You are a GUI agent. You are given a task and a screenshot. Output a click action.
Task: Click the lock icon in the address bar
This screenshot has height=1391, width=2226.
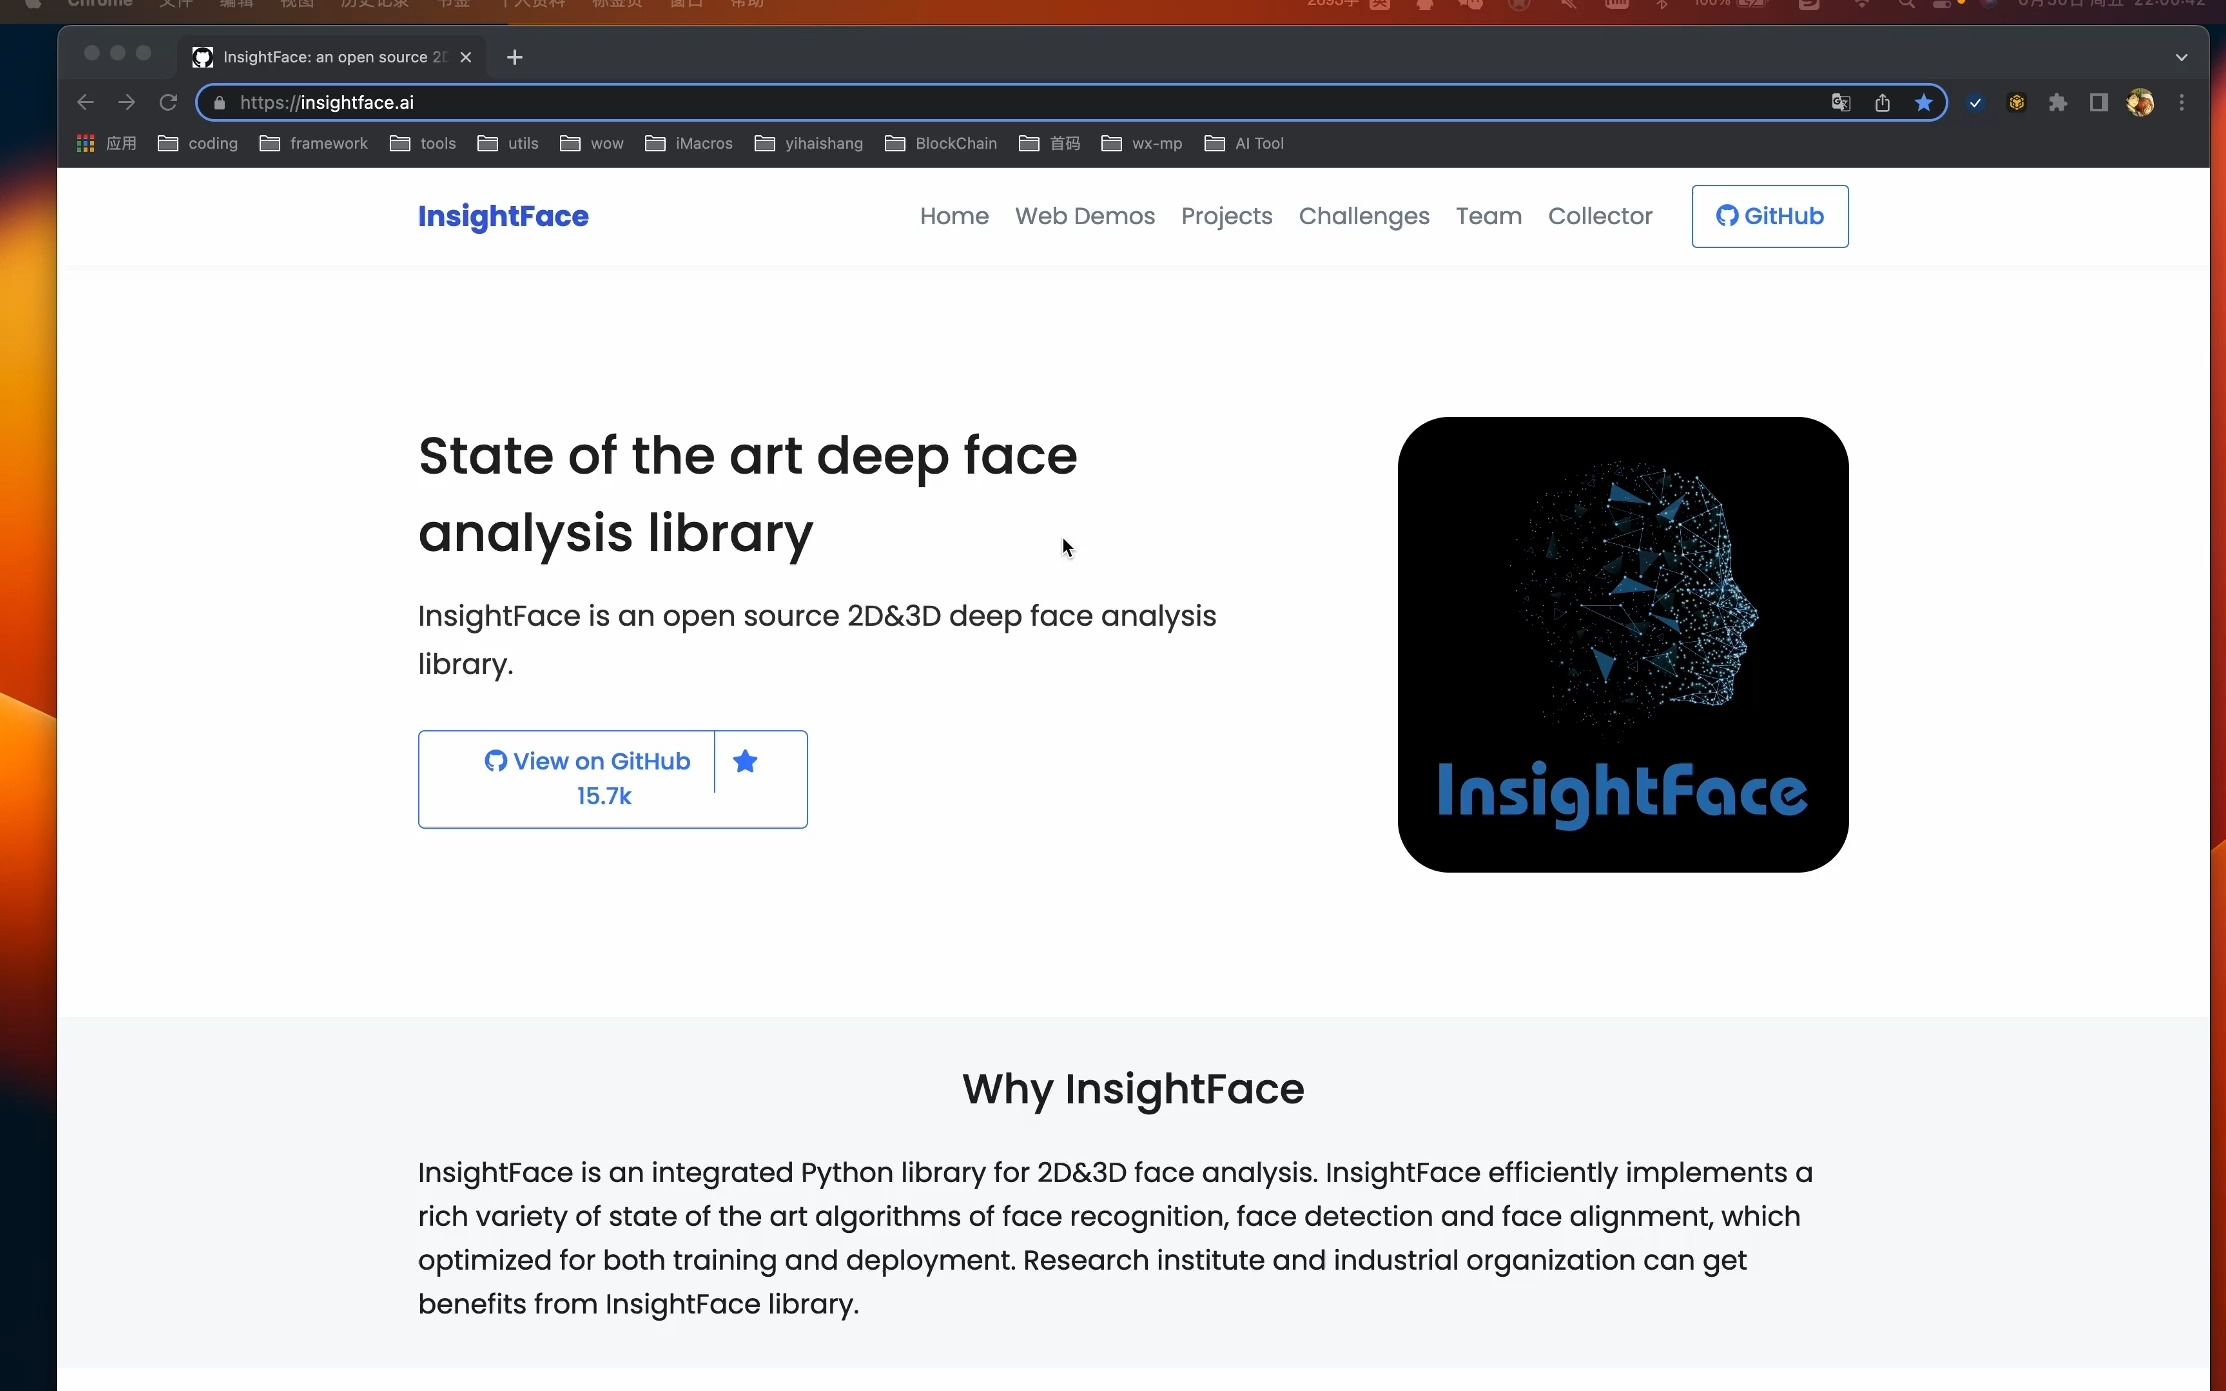(219, 102)
